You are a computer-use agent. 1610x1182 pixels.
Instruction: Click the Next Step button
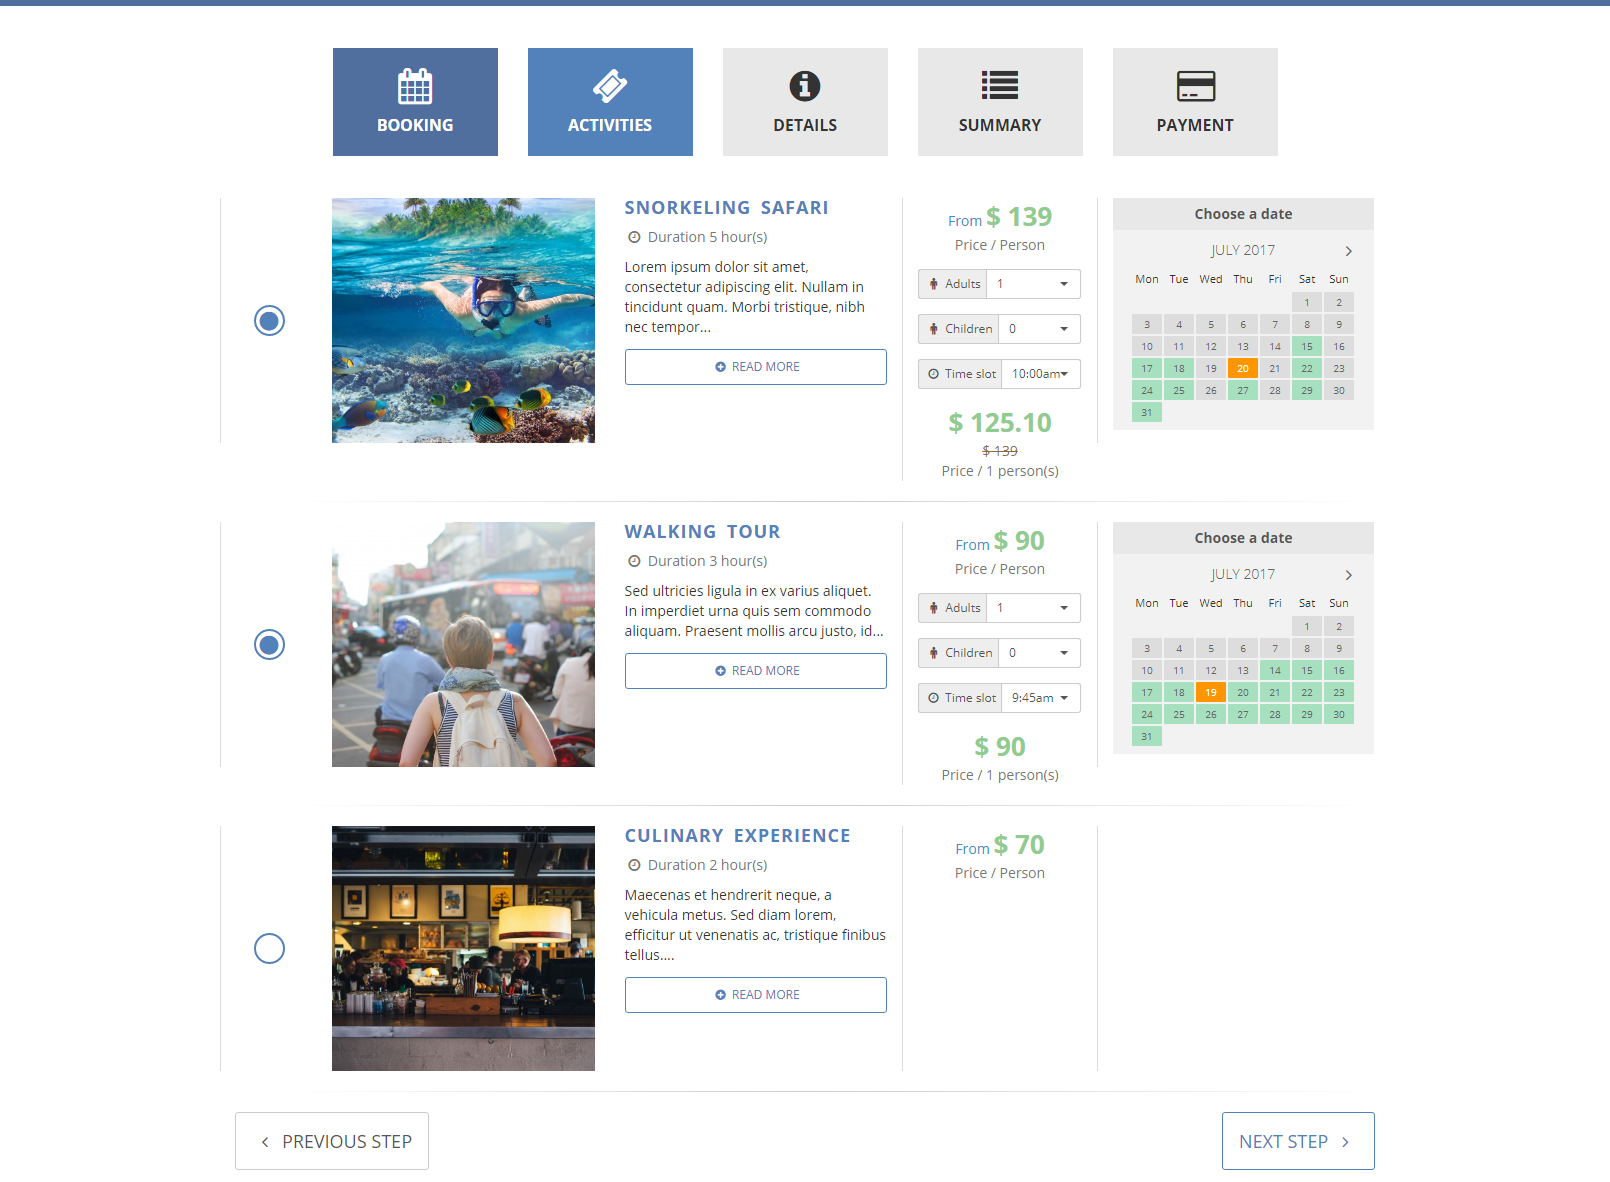(x=1297, y=1141)
